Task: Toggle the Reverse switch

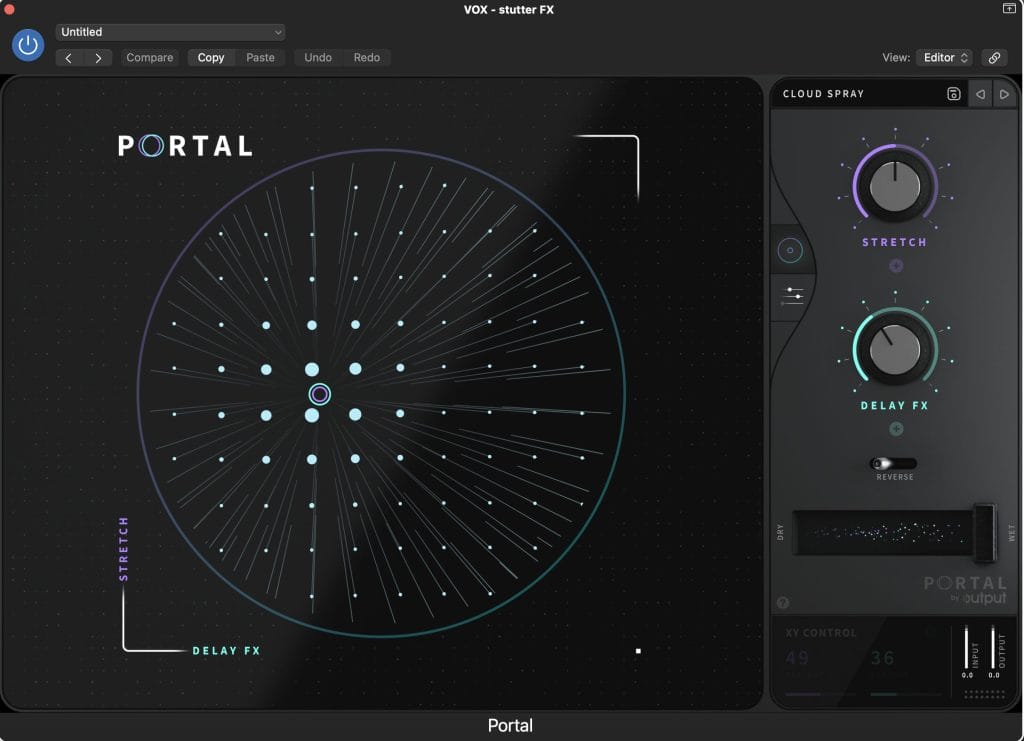Action: click(x=892, y=464)
